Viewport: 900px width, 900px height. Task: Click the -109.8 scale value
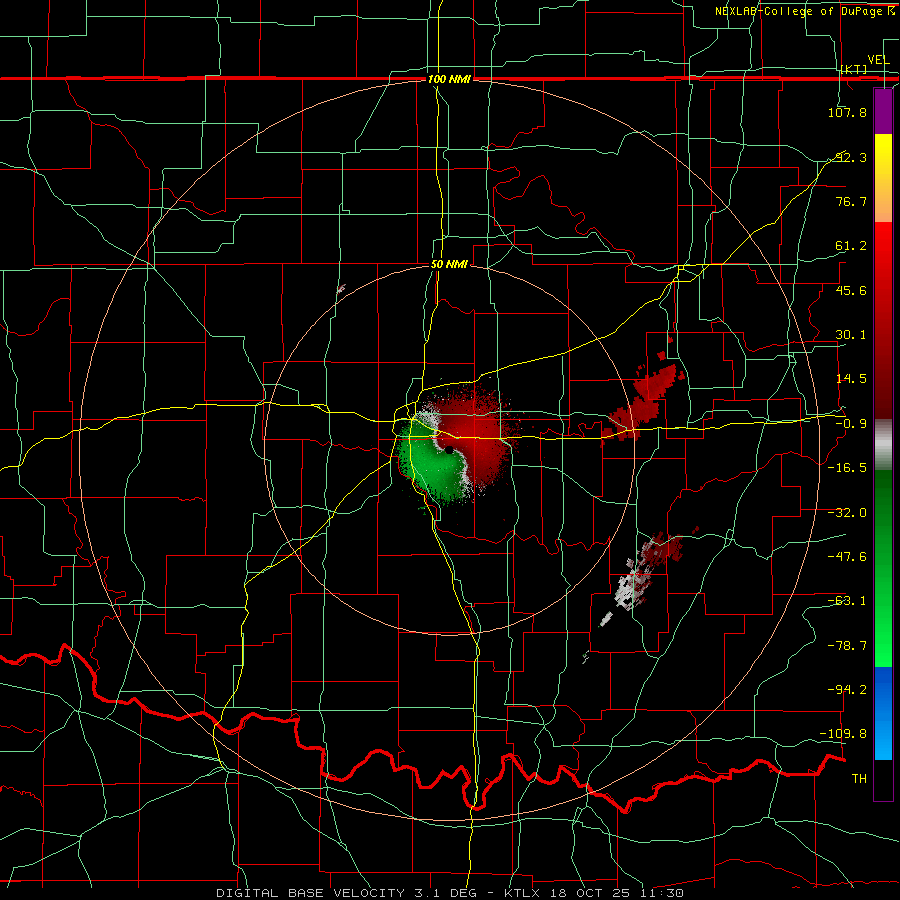[844, 734]
